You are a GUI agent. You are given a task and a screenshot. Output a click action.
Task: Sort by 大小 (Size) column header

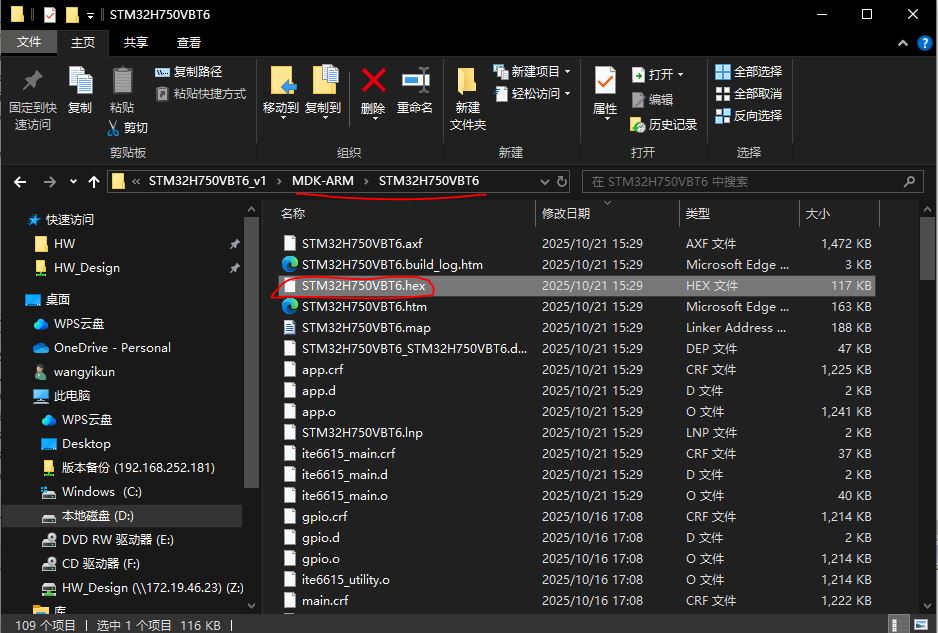[x=839, y=214]
